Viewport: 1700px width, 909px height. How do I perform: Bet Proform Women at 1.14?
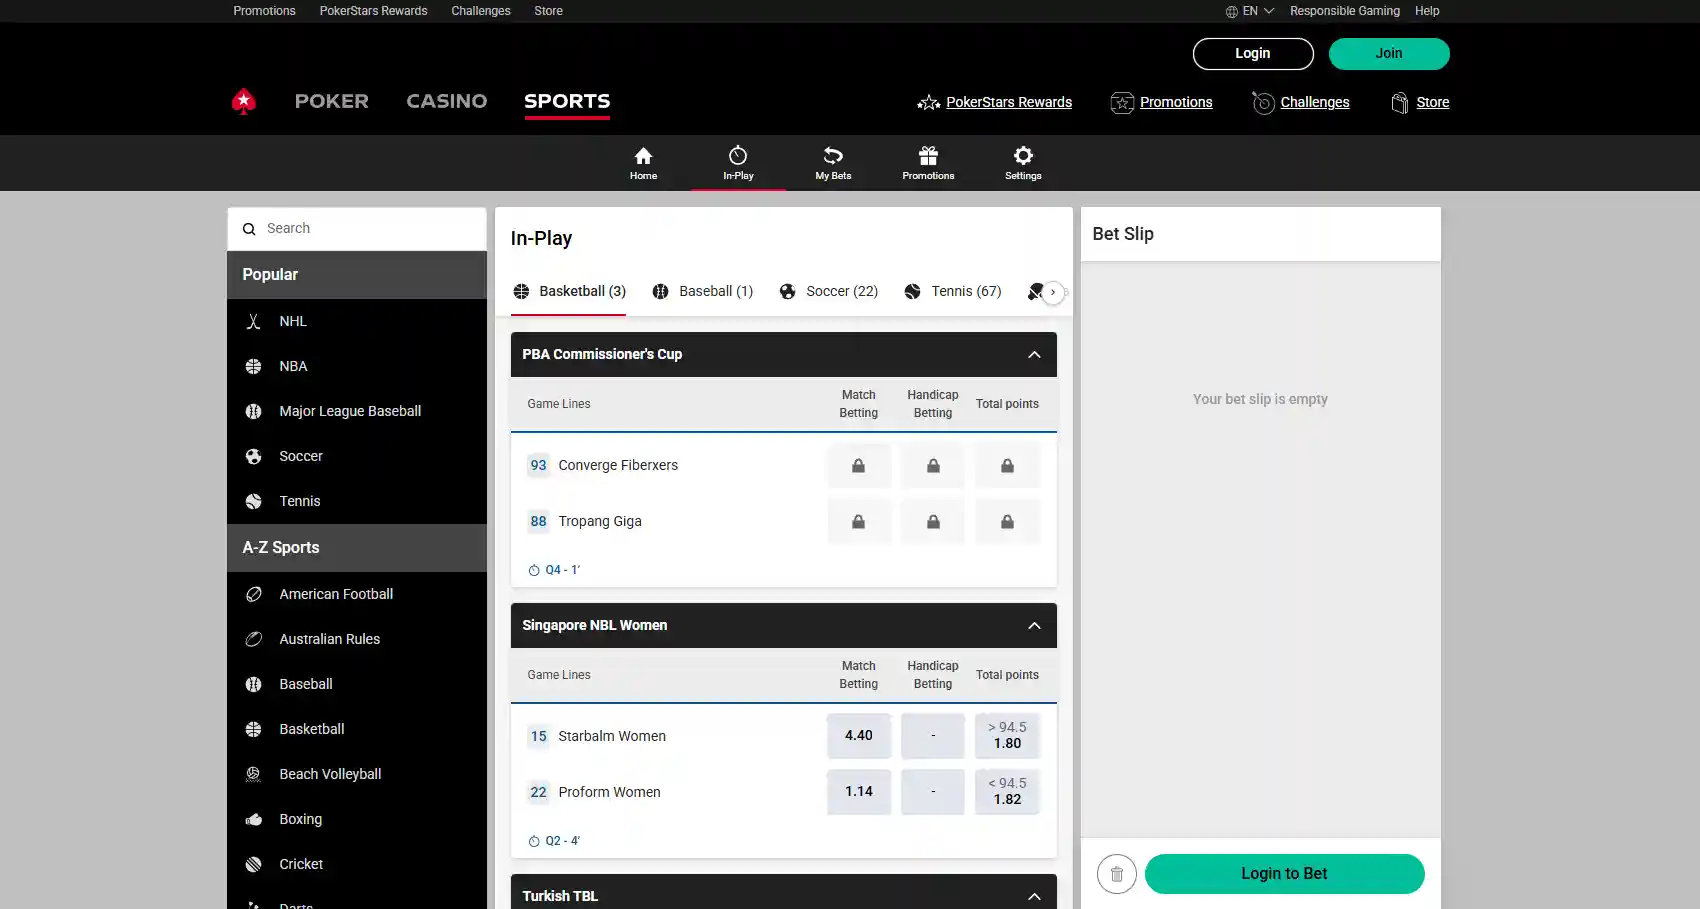tap(858, 792)
